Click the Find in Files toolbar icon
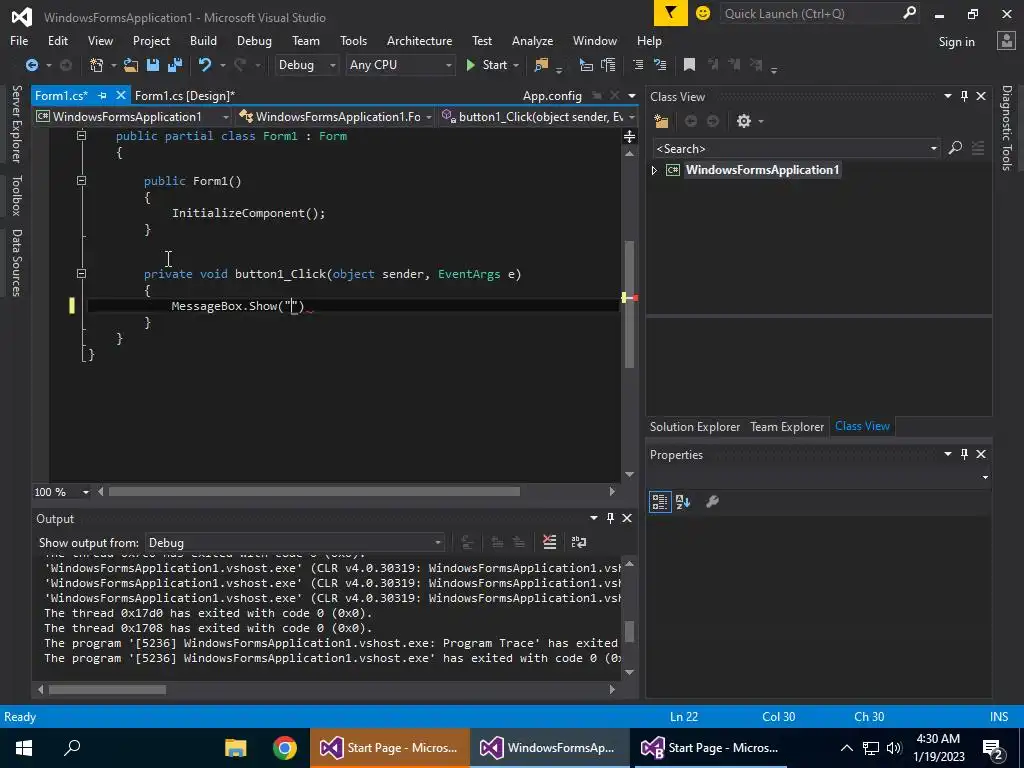The height and width of the screenshot is (768, 1024). click(541, 65)
